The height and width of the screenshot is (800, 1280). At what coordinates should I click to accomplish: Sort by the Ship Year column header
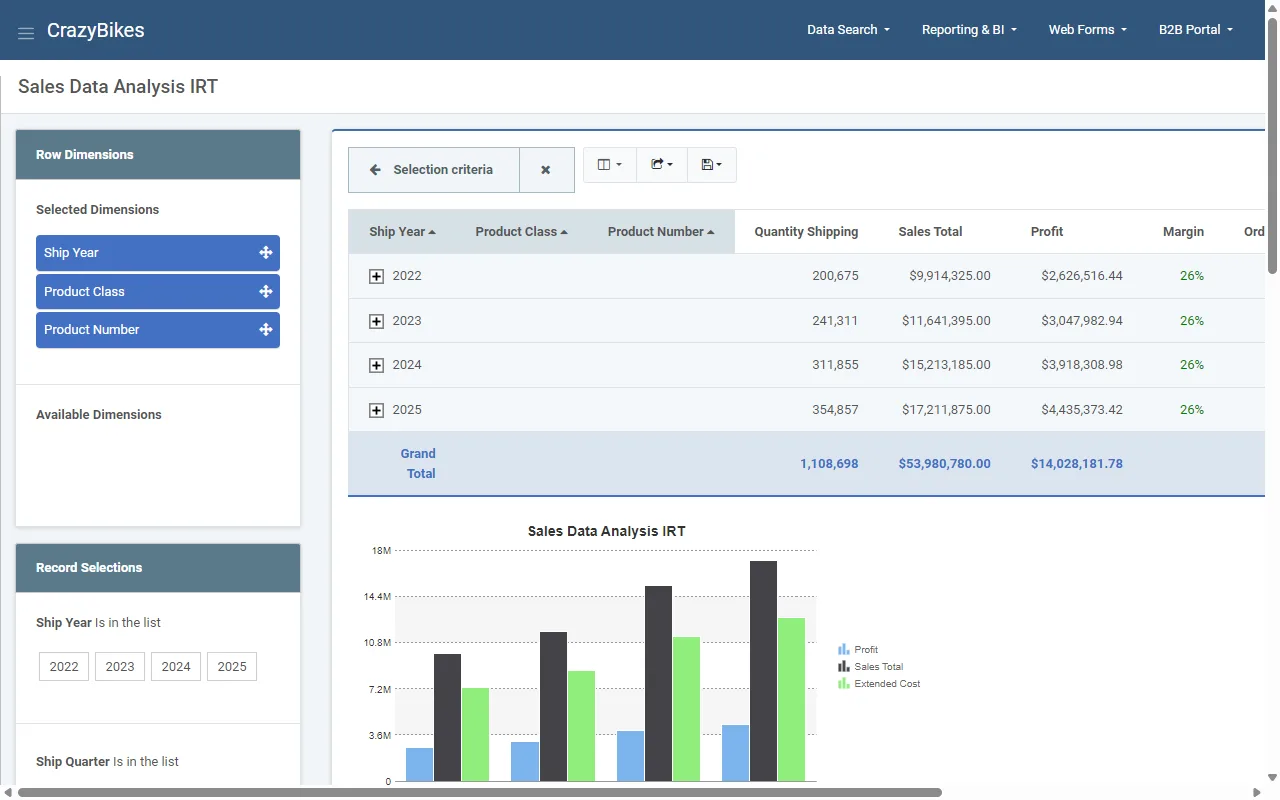point(402,232)
